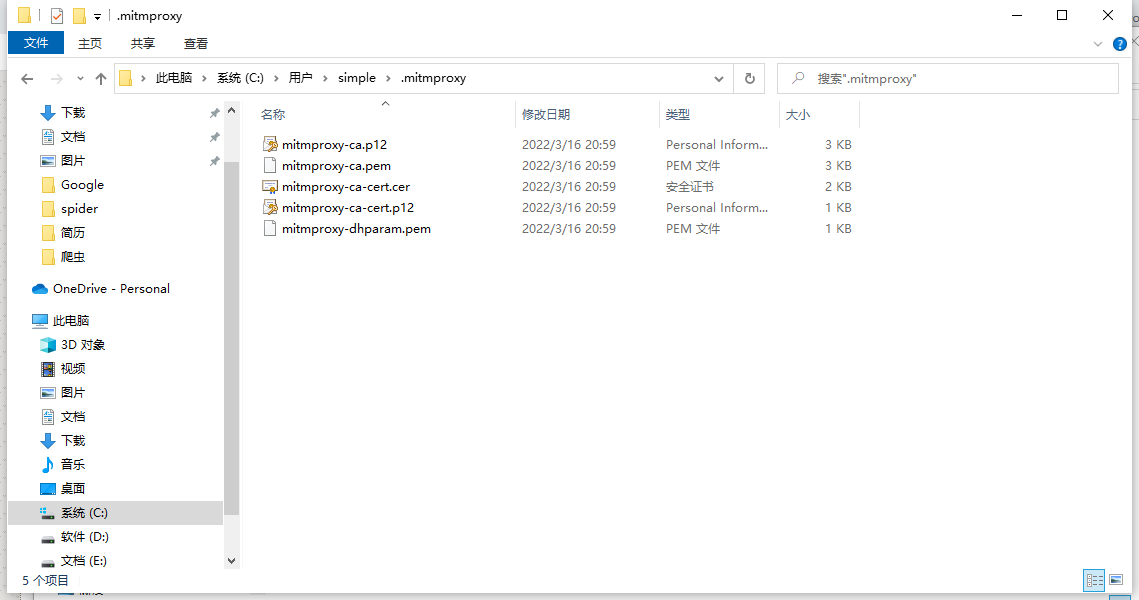Click the properties icon in quick access toolbar

[57, 15]
